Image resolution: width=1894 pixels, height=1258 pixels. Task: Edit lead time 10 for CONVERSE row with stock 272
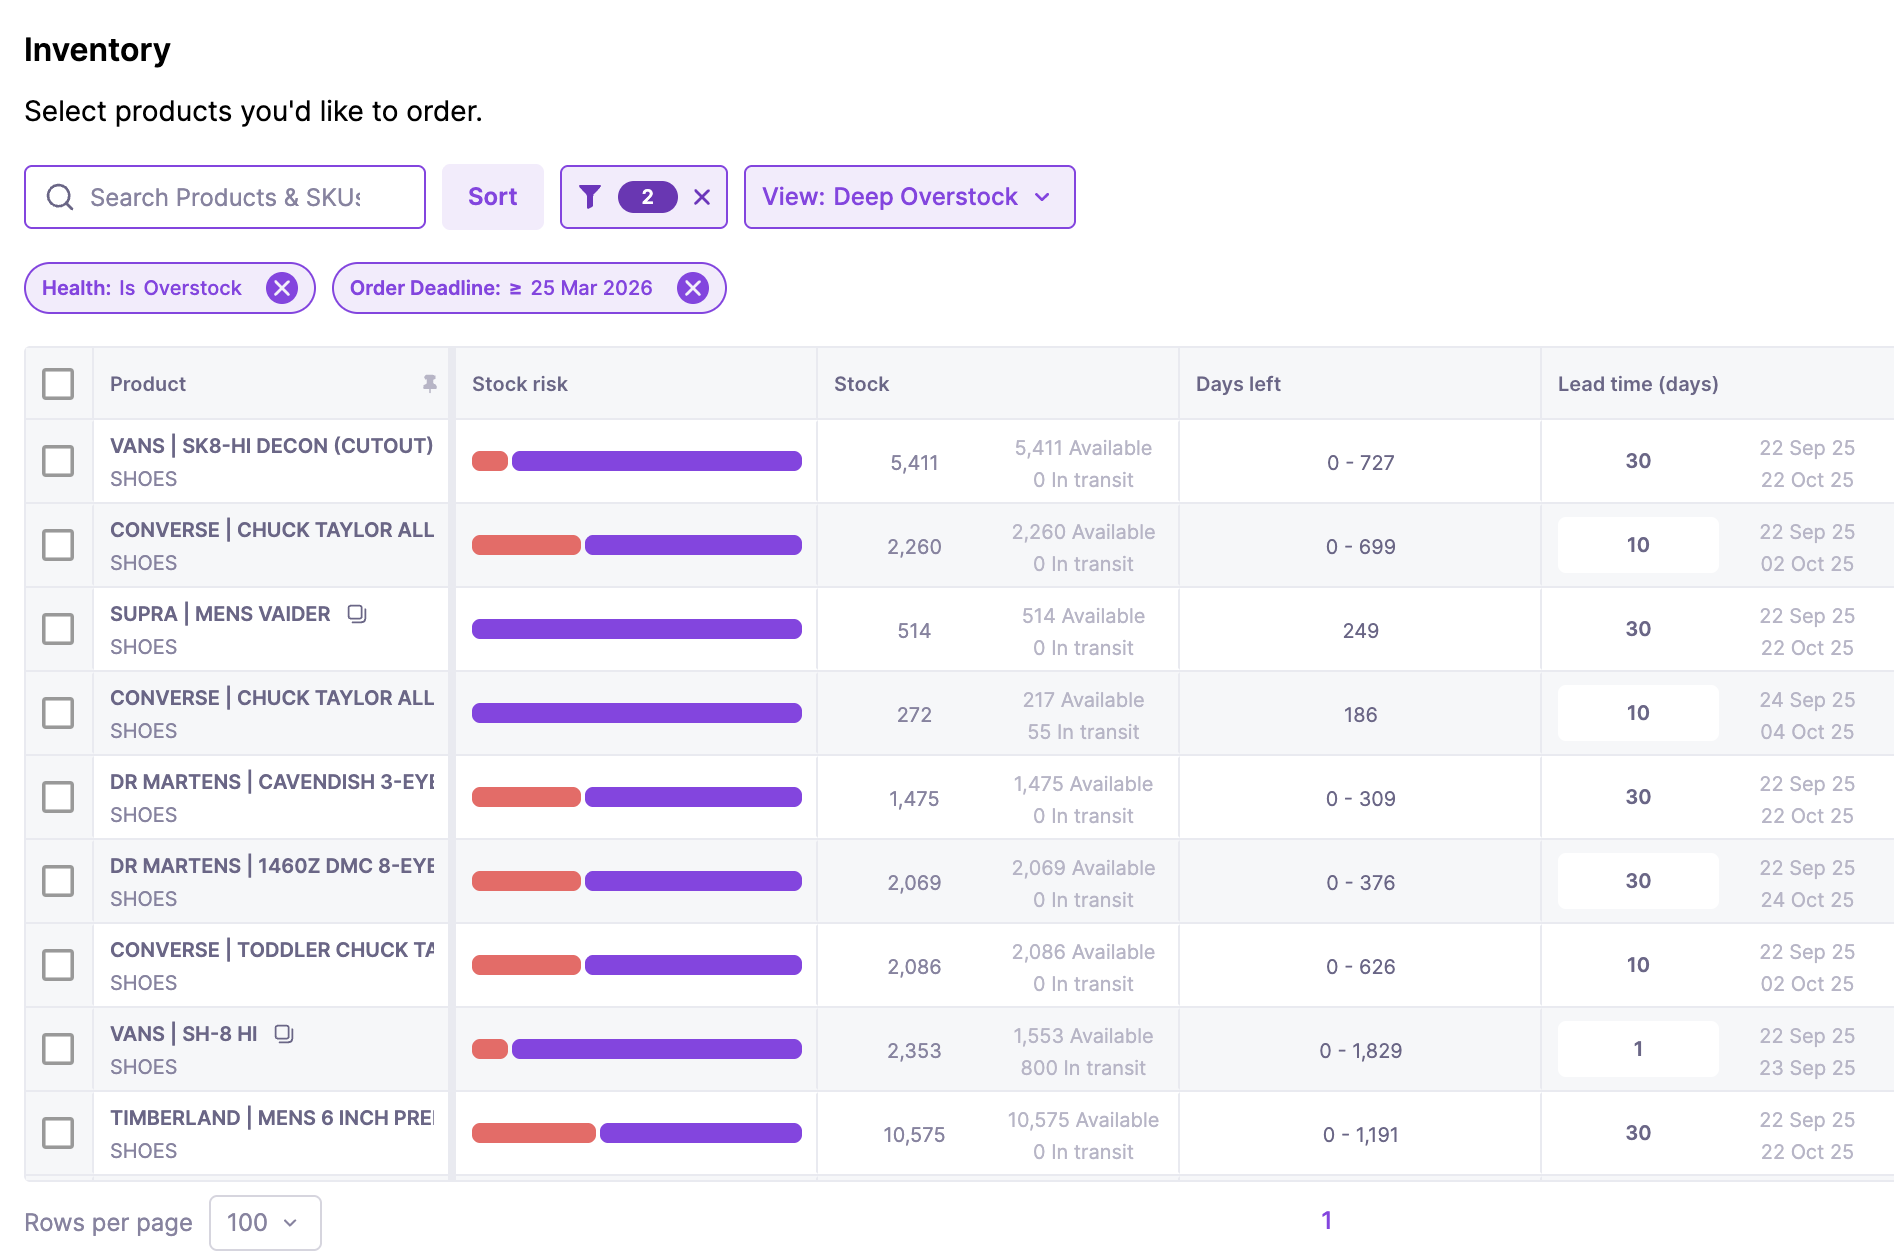tap(1638, 713)
